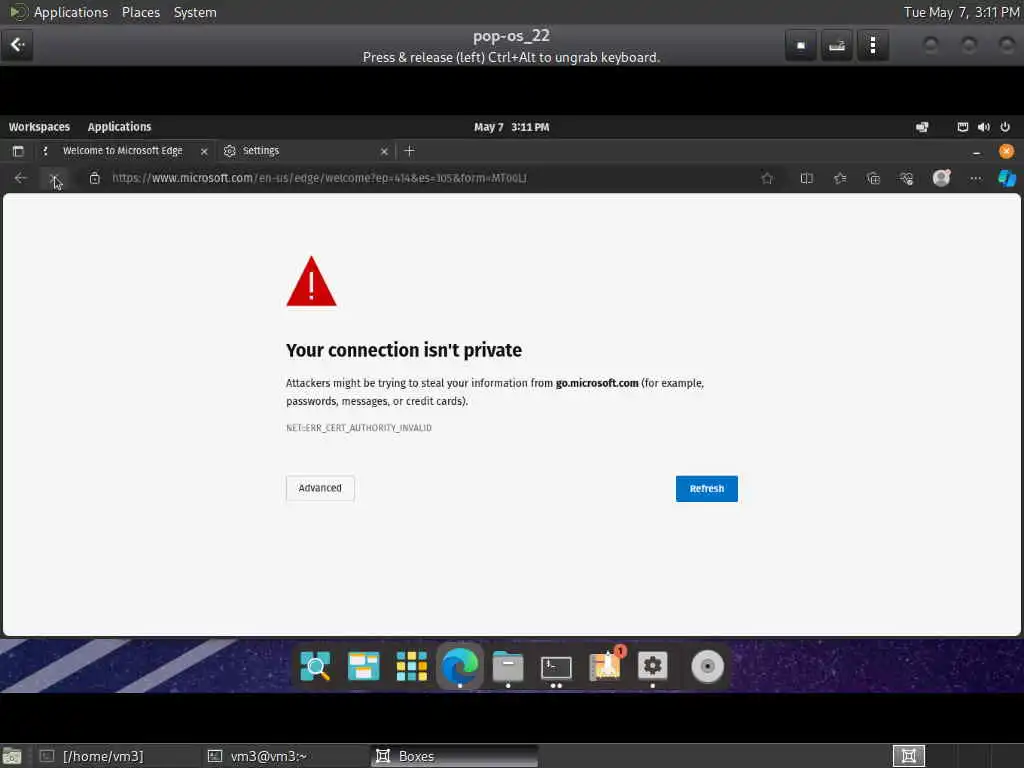Open host clock Tue May 7

(x=961, y=12)
